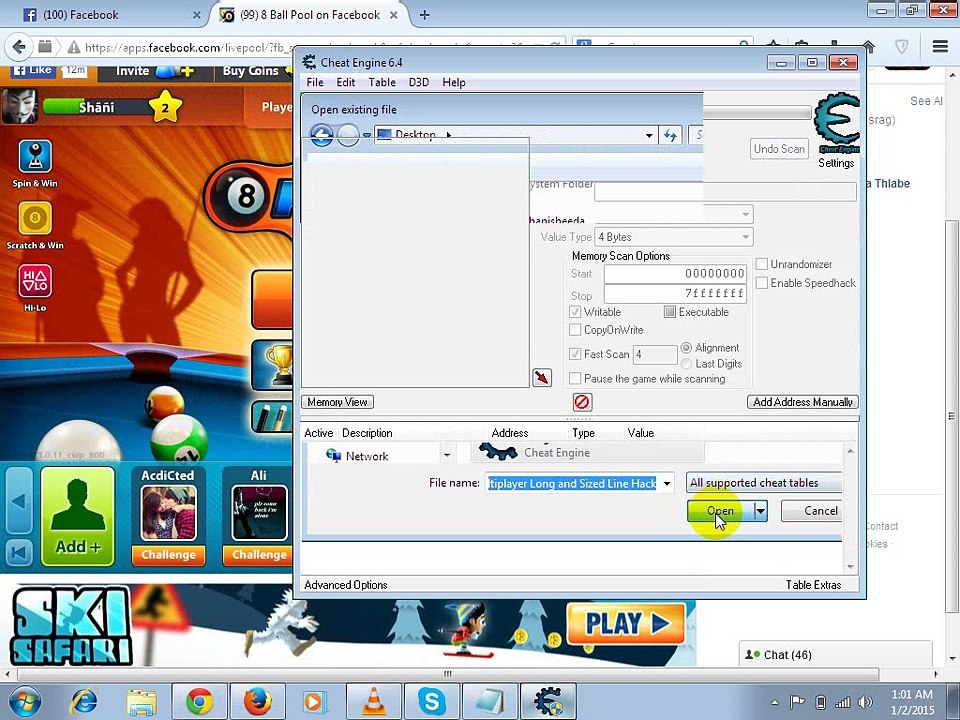This screenshot has width=960, height=720.
Task: Open Google Chrome from taskbar
Action: (x=200, y=702)
